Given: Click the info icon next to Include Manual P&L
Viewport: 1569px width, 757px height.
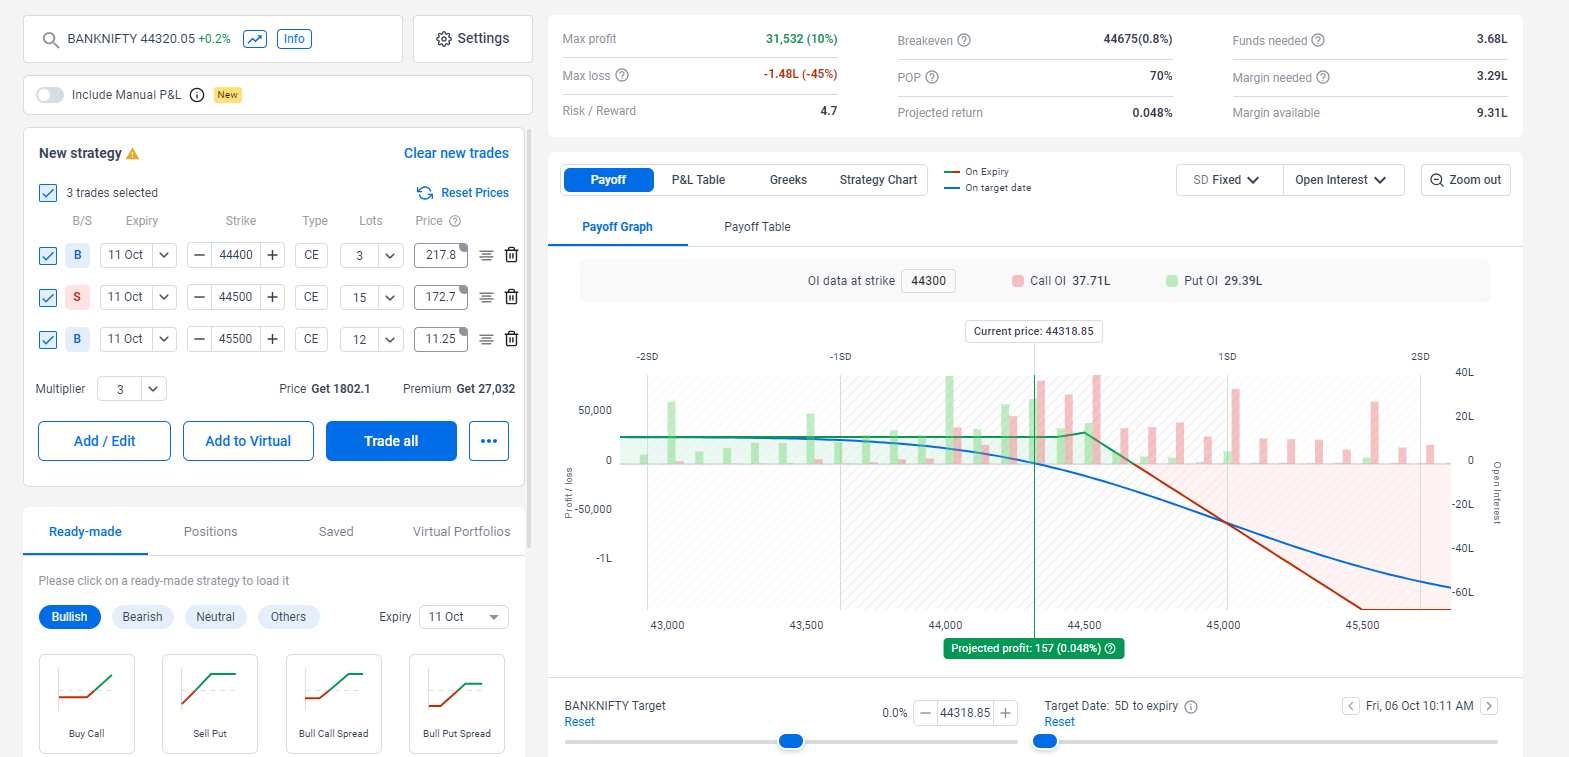Looking at the screenshot, I should [x=197, y=95].
